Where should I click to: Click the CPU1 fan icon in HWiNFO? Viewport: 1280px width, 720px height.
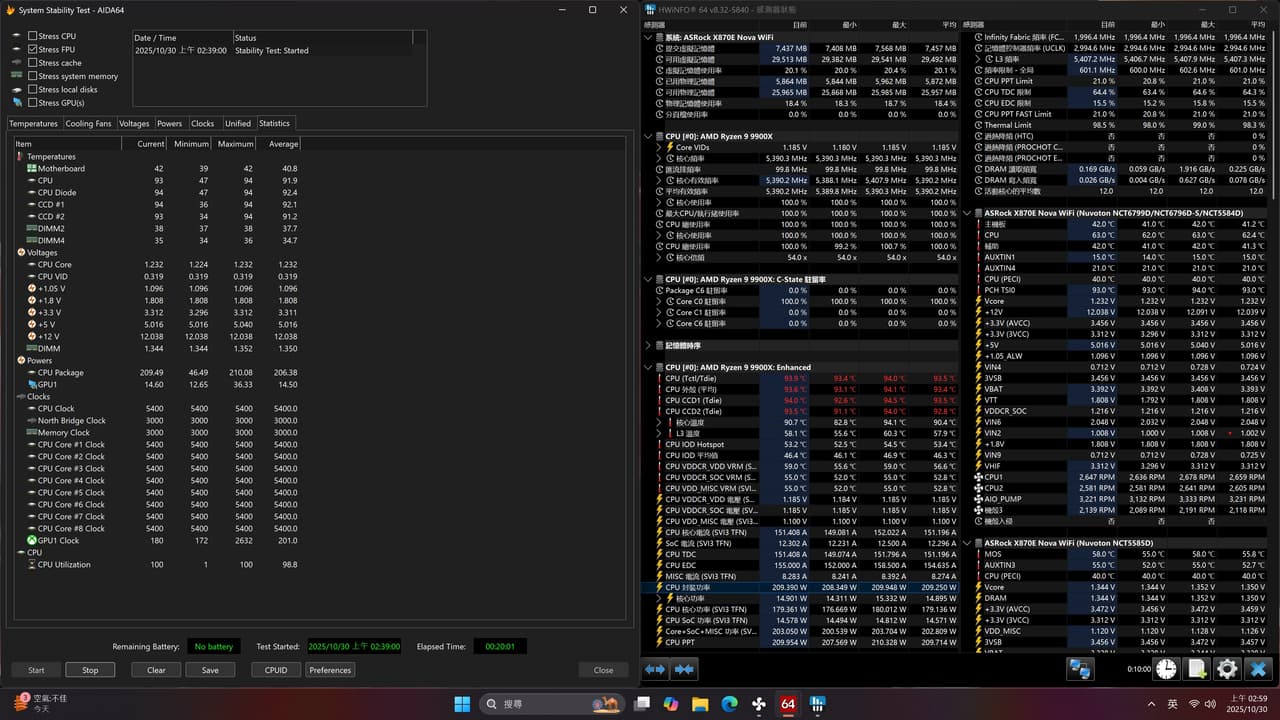[978, 477]
